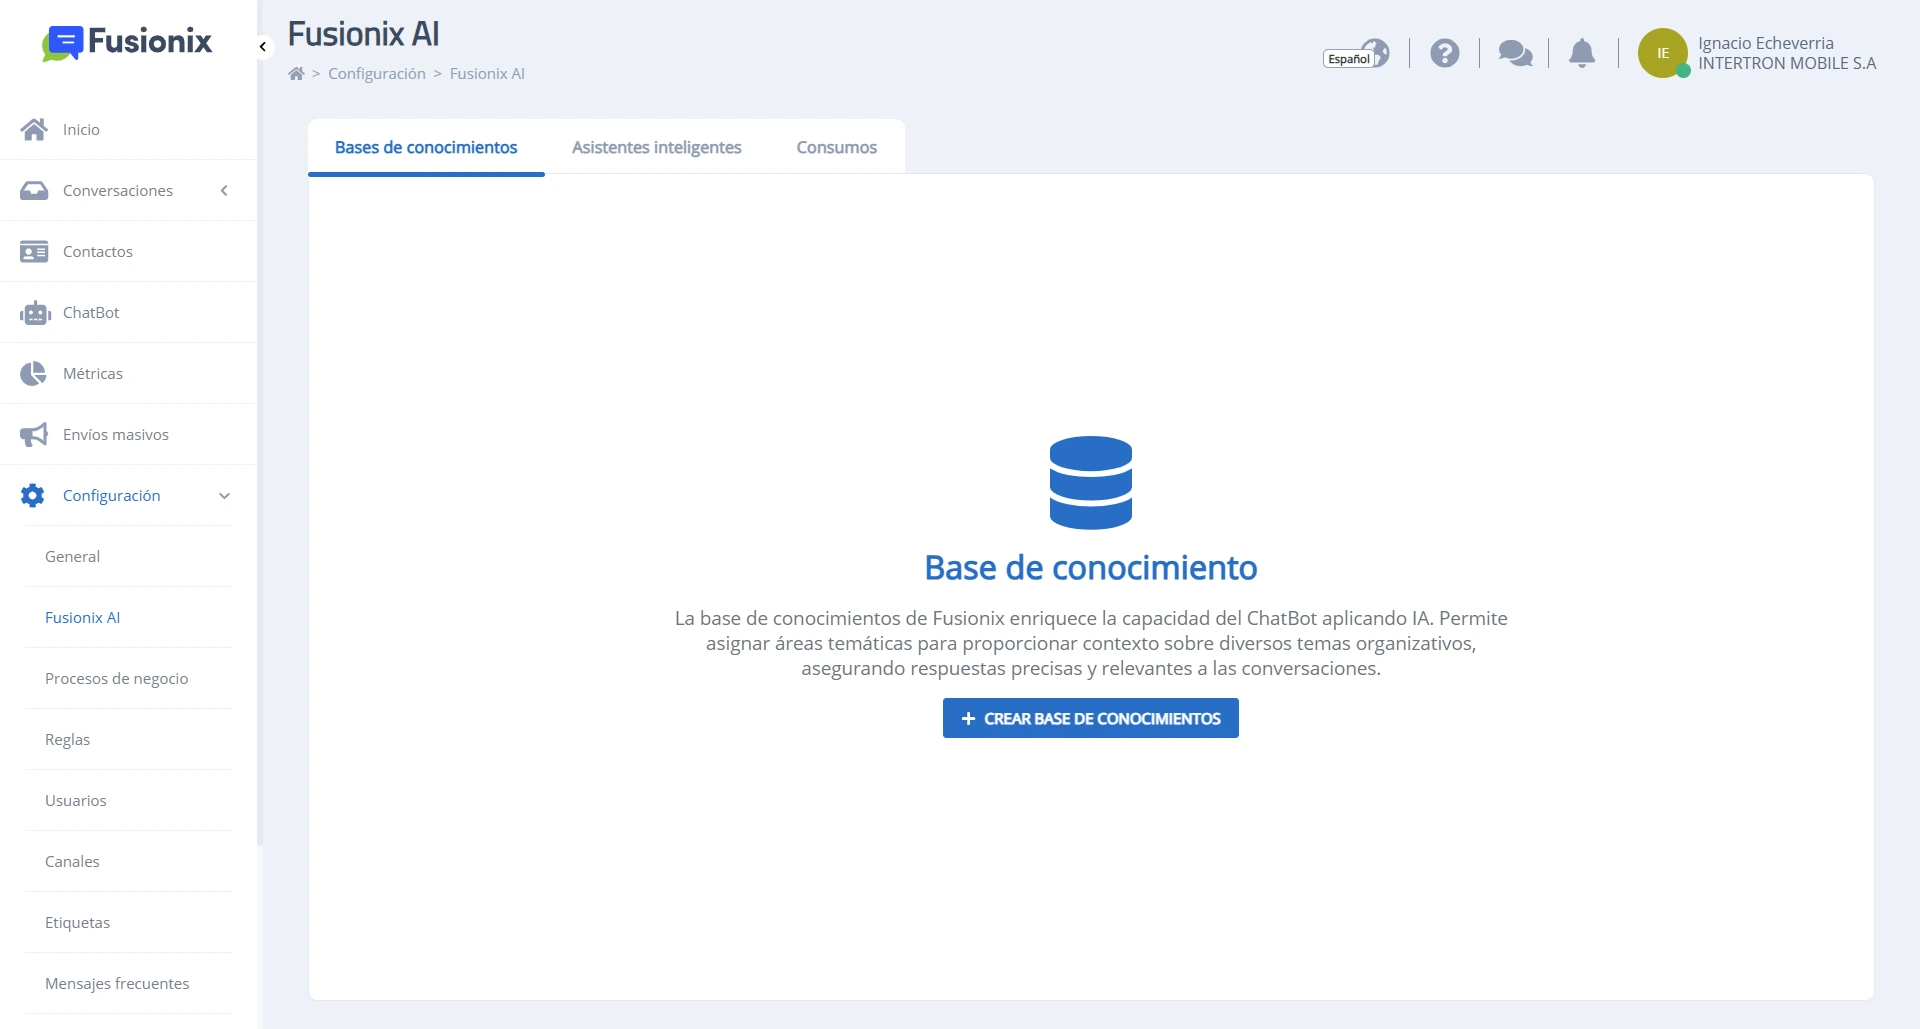Click the database icon above Base de conocimiento
This screenshot has width=1920, height=1029.
1091,483
